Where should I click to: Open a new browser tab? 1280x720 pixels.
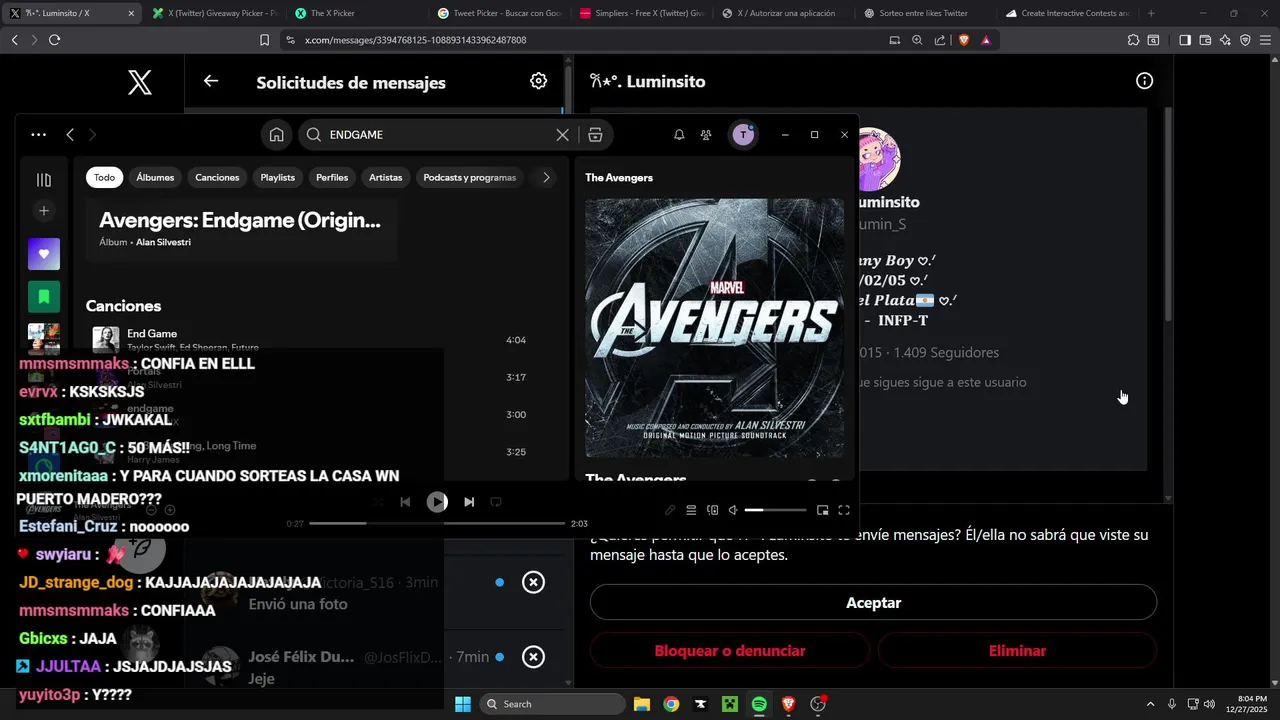[1151, 13]
